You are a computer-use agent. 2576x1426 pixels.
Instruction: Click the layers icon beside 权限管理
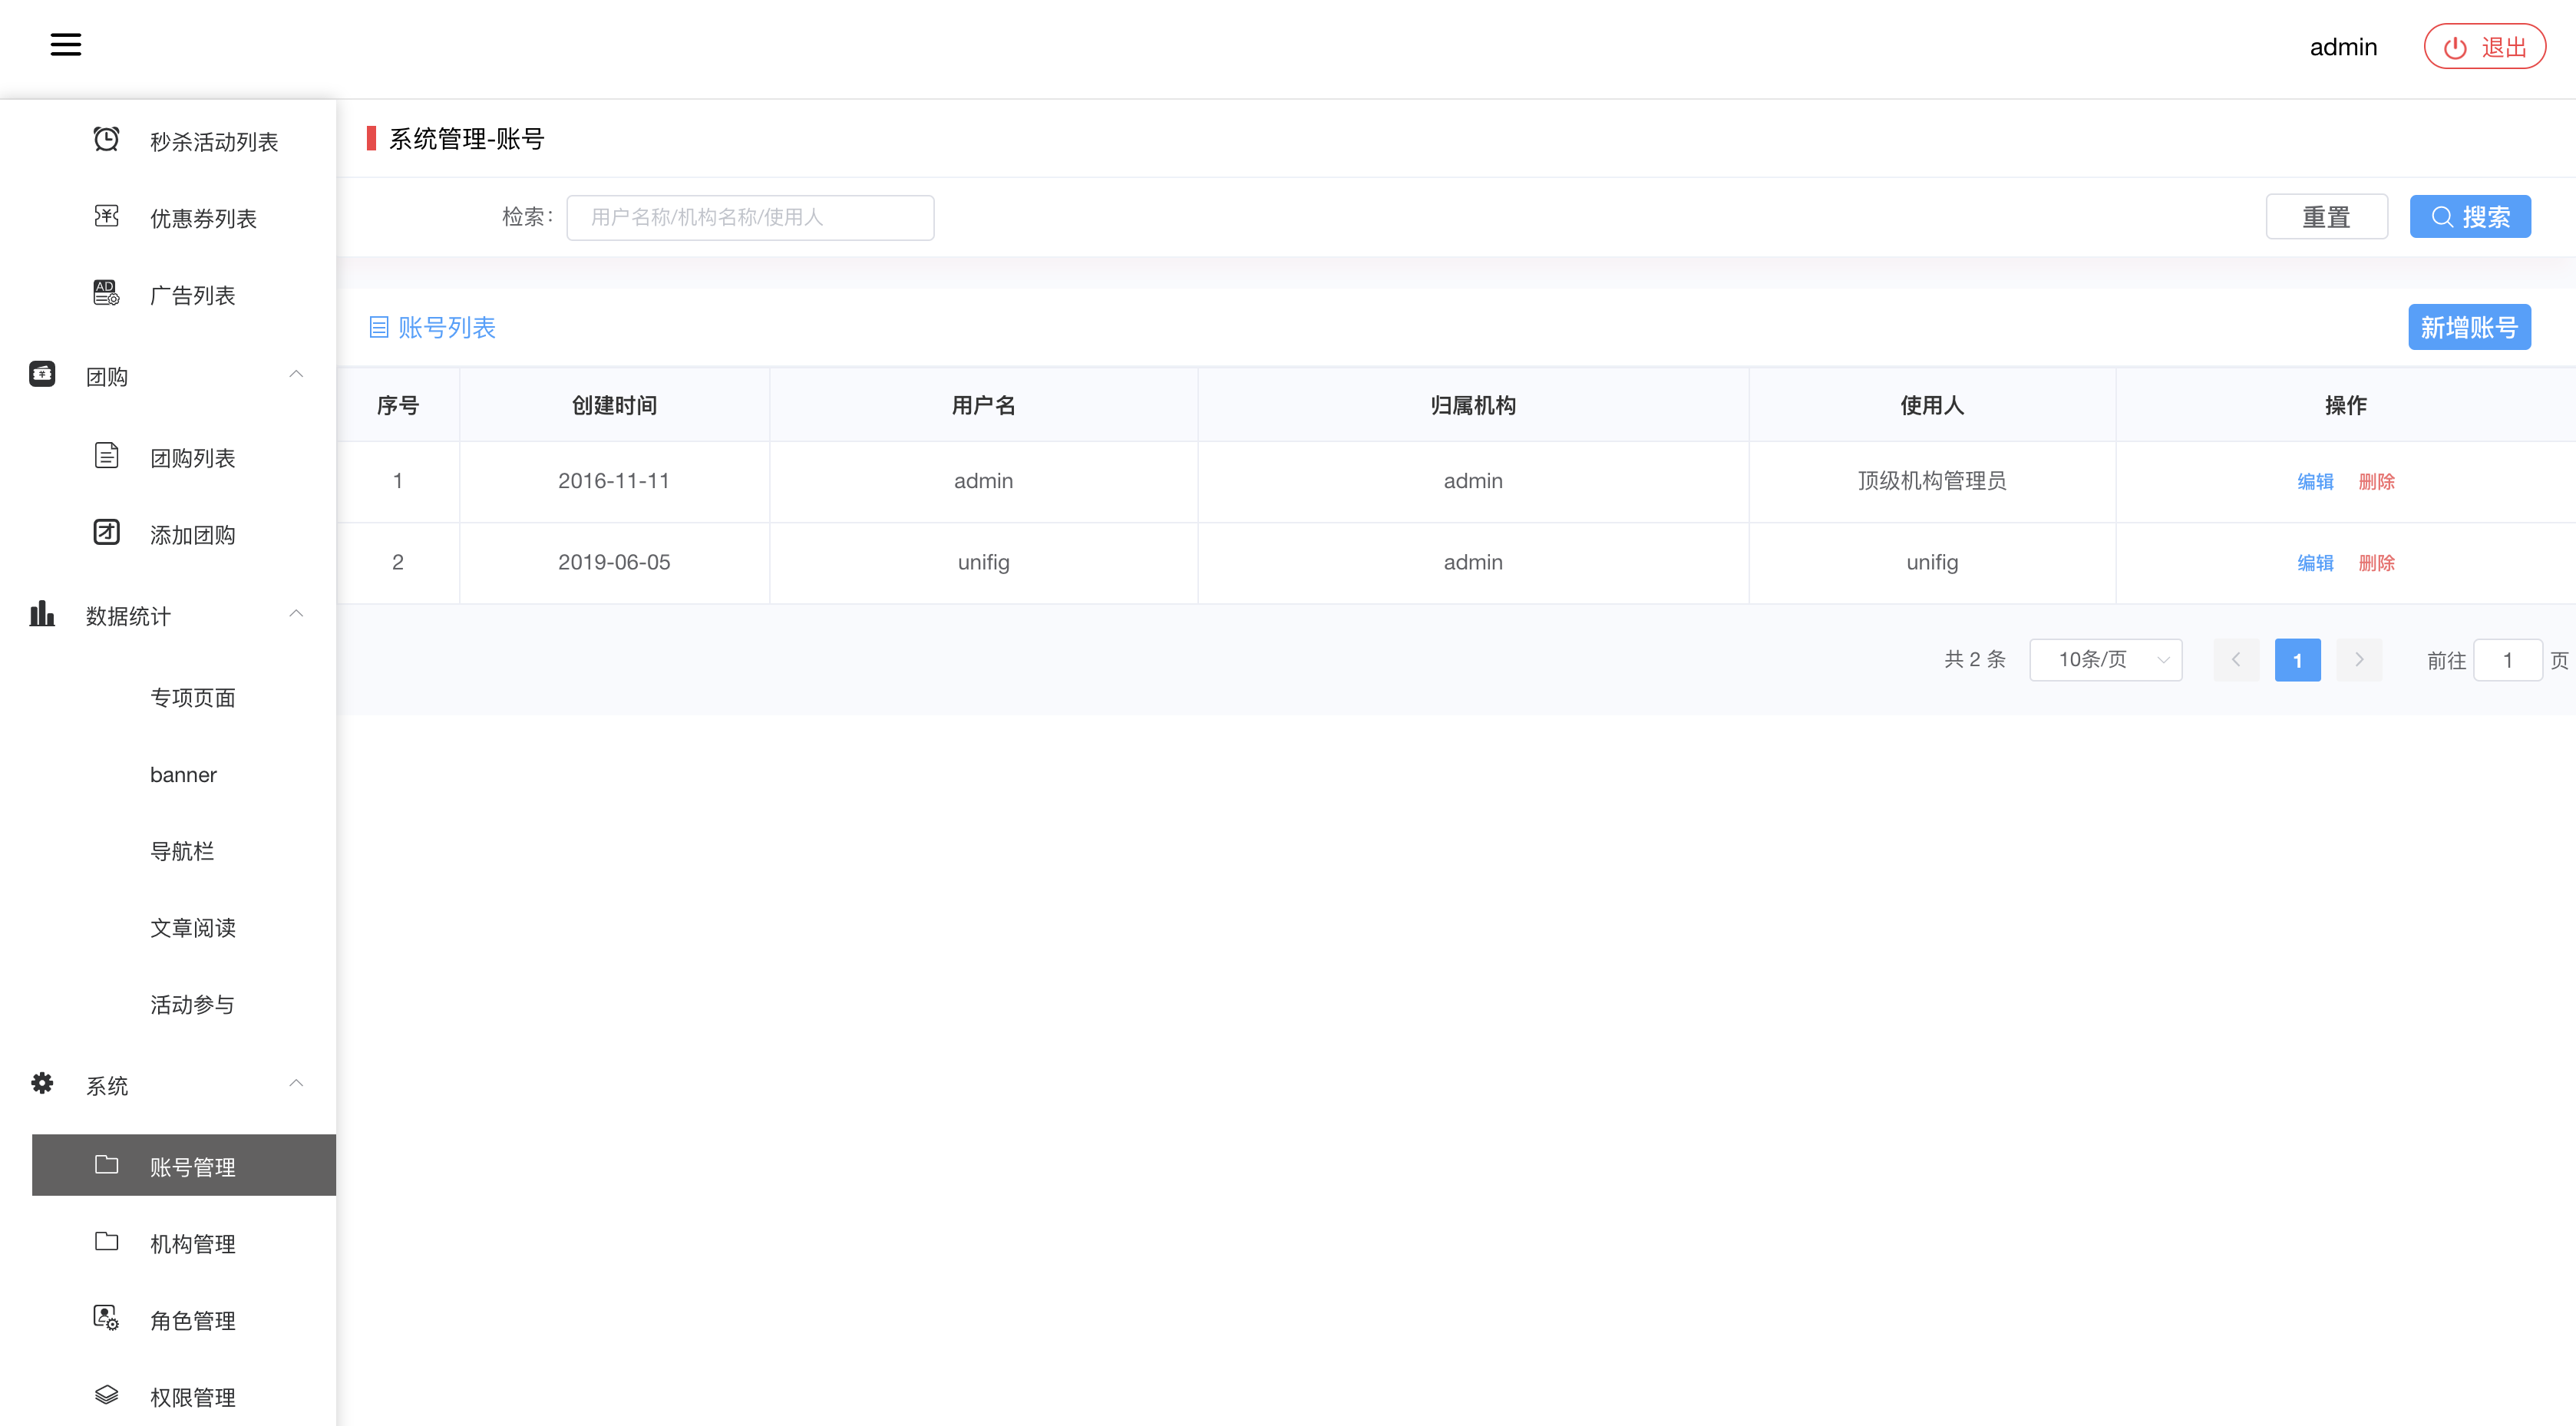pos(106,1394)
